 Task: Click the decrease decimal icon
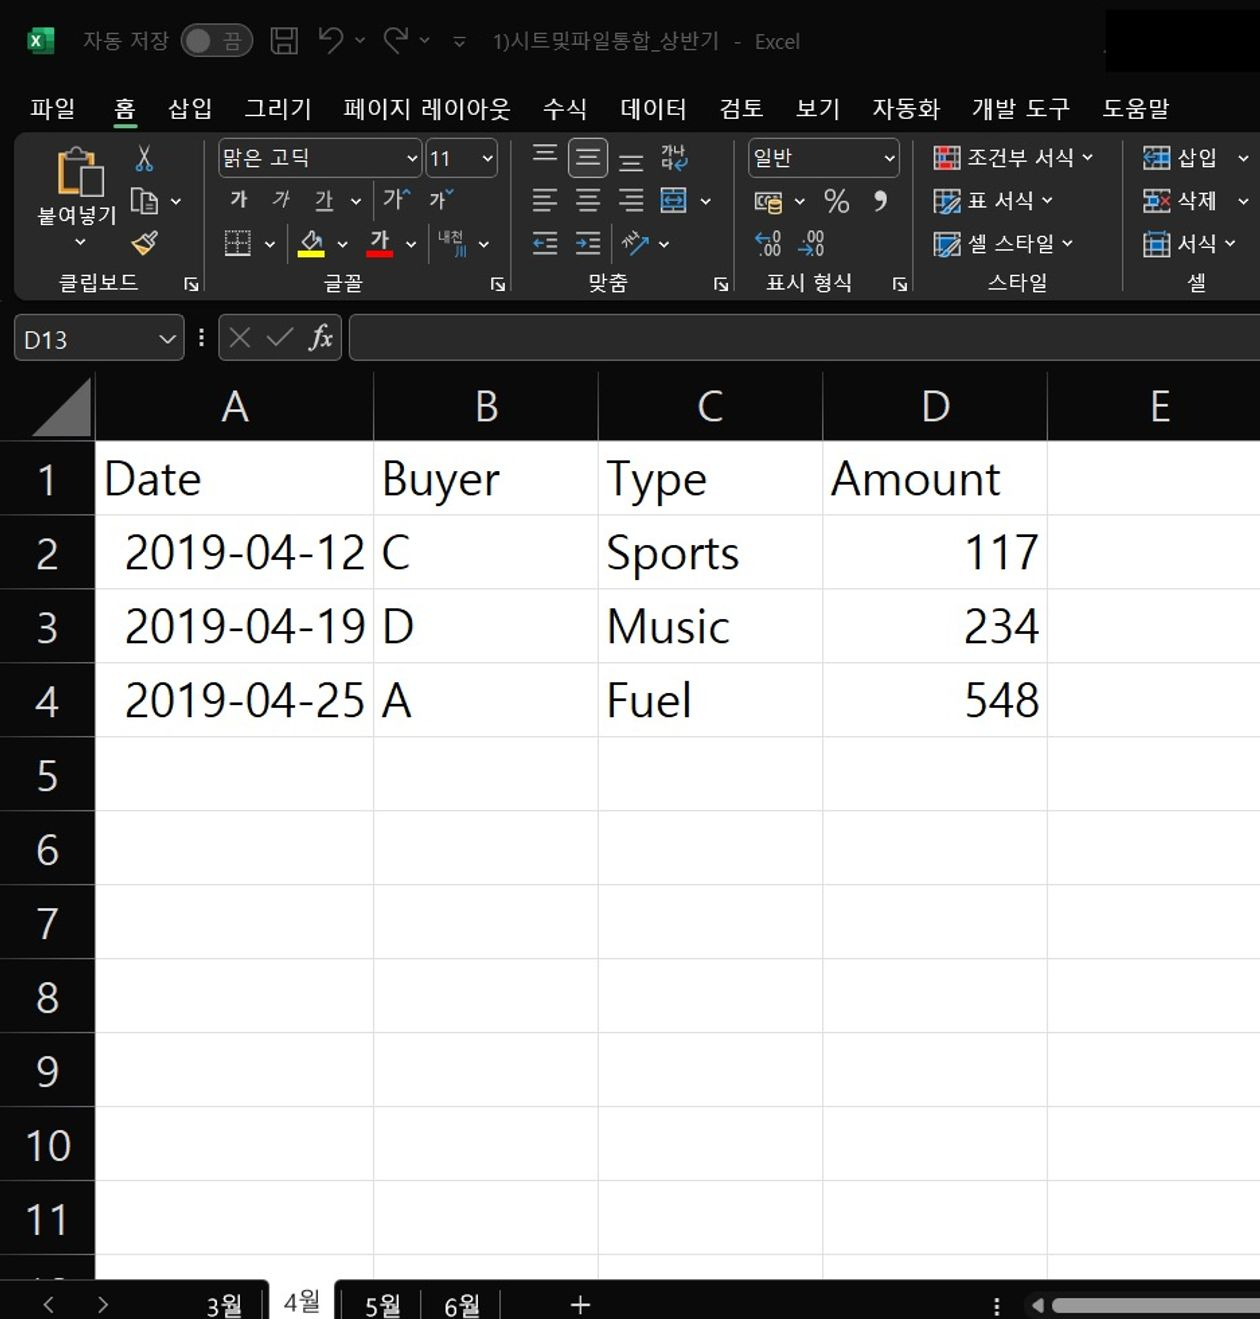click(x=811, y=243)
